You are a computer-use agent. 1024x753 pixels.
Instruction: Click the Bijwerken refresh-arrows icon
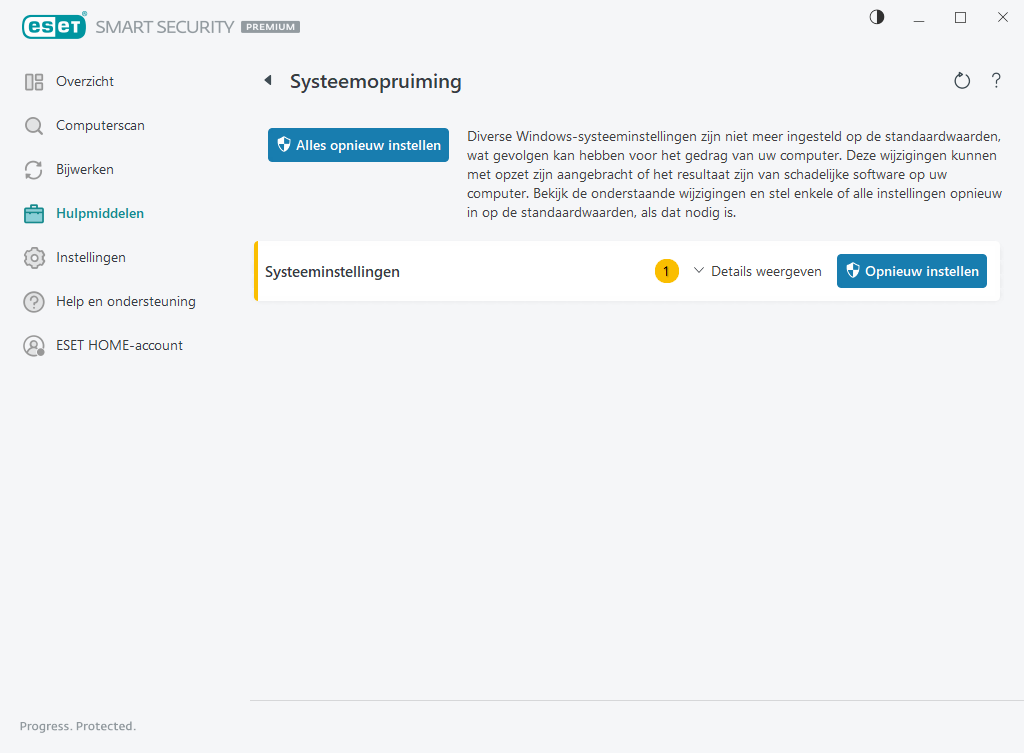(33, 169)
